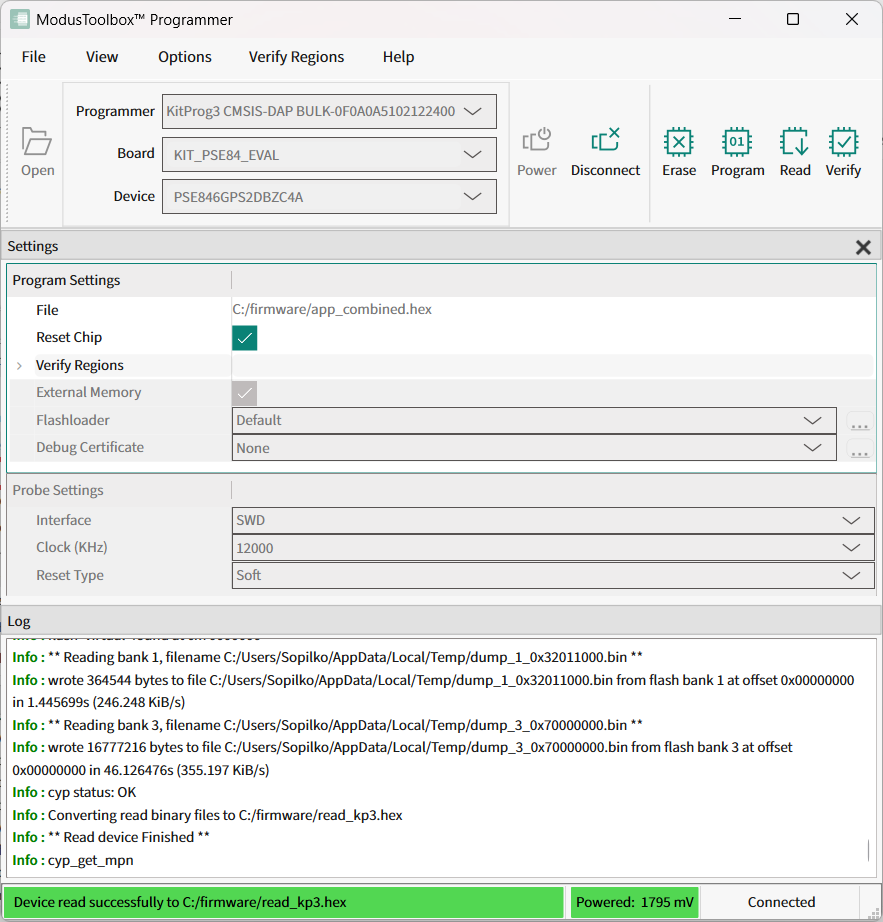Click the Program chip icon
883x922 pixels.
pyautogui.click(x=737, y=143)
